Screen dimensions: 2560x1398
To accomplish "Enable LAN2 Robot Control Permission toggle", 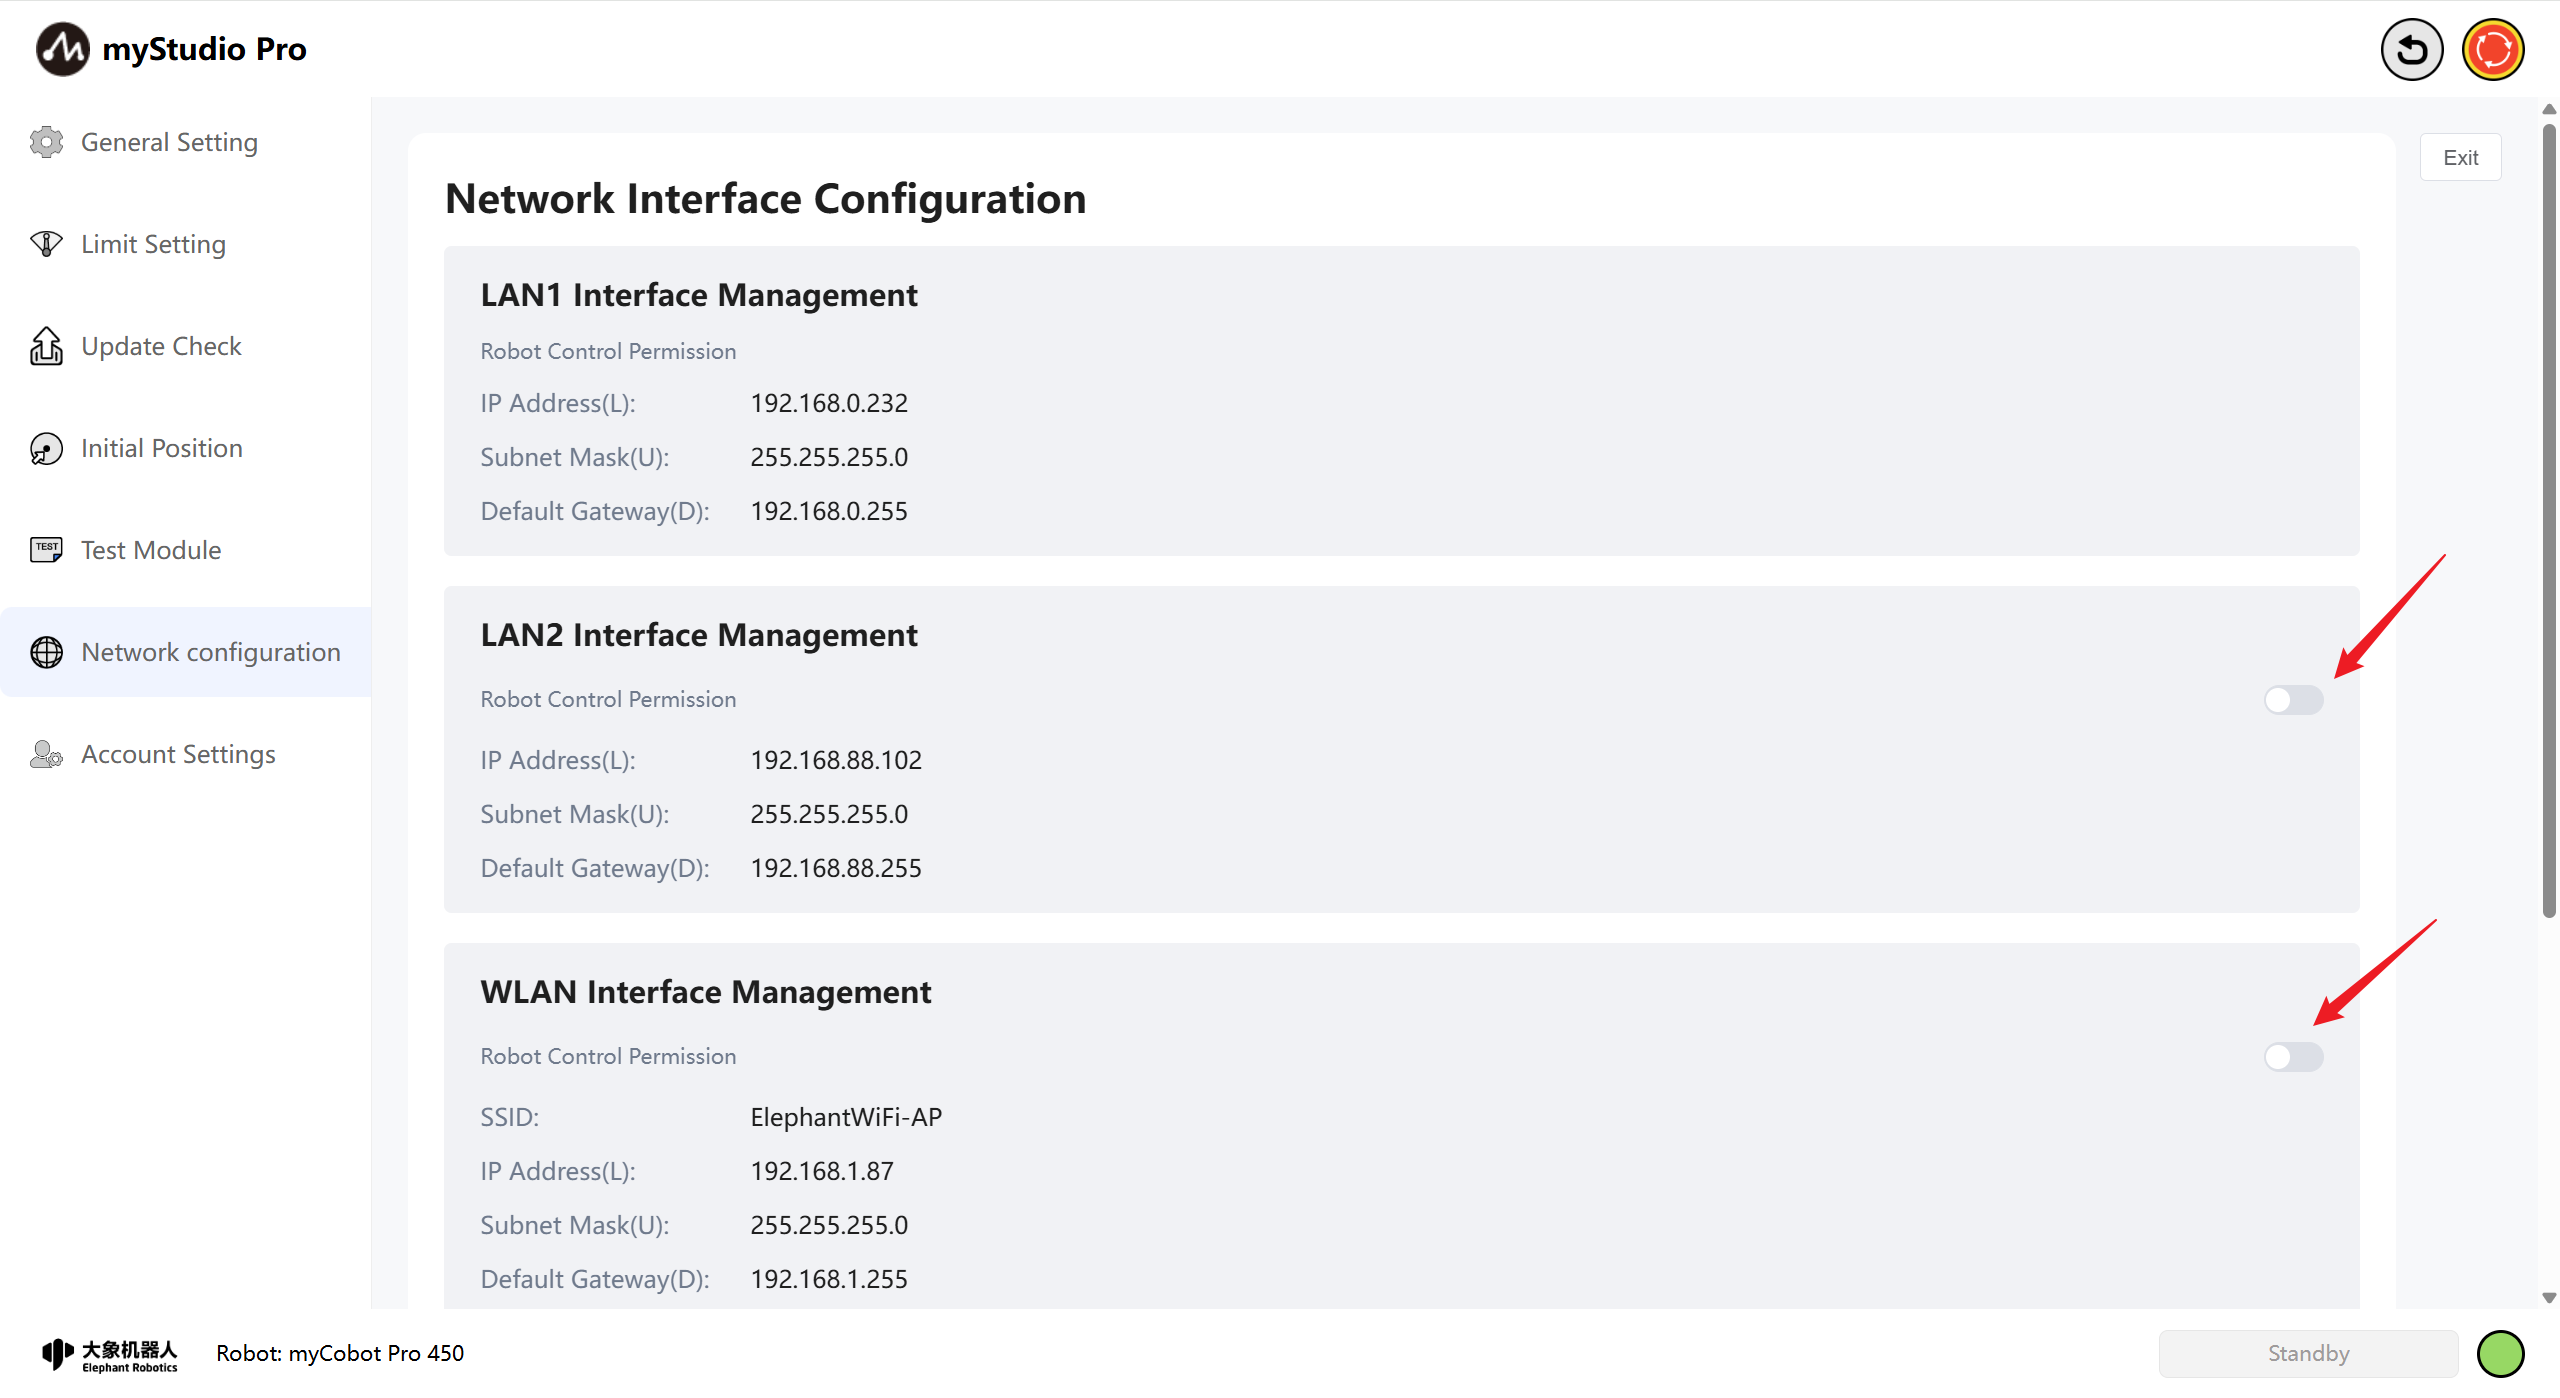I will [2293, 700].
